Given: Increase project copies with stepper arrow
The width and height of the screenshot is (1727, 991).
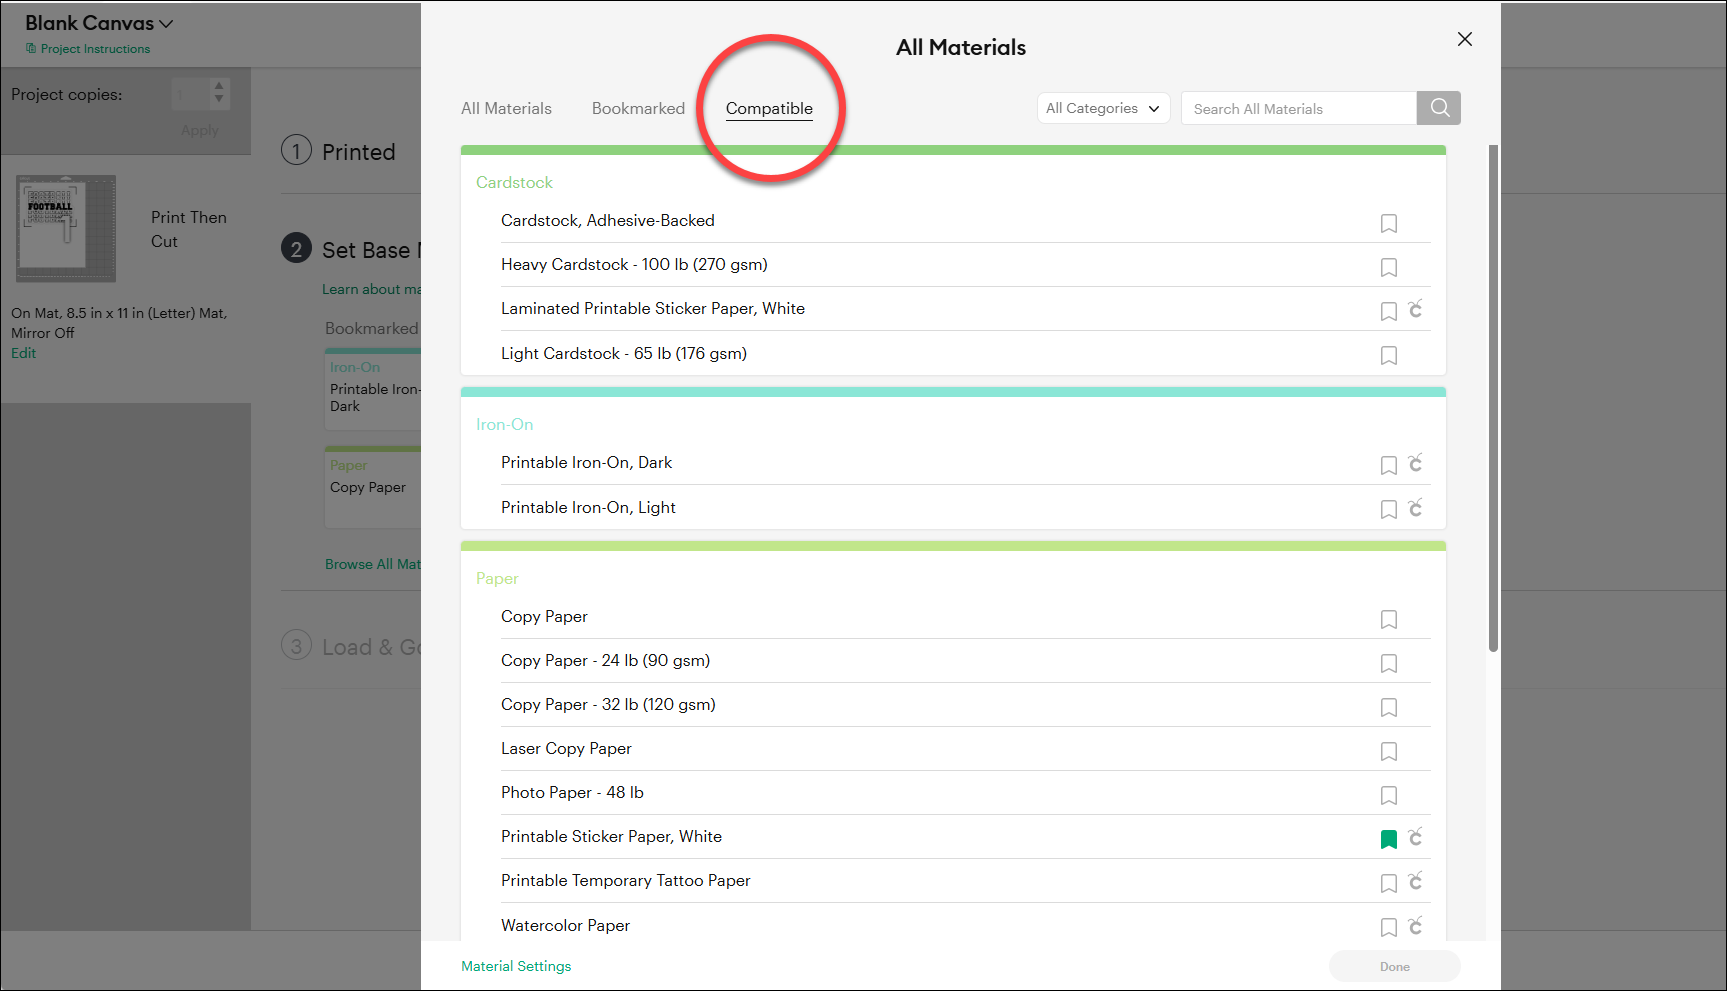Looking at the screenshot, I should [219, 86].
